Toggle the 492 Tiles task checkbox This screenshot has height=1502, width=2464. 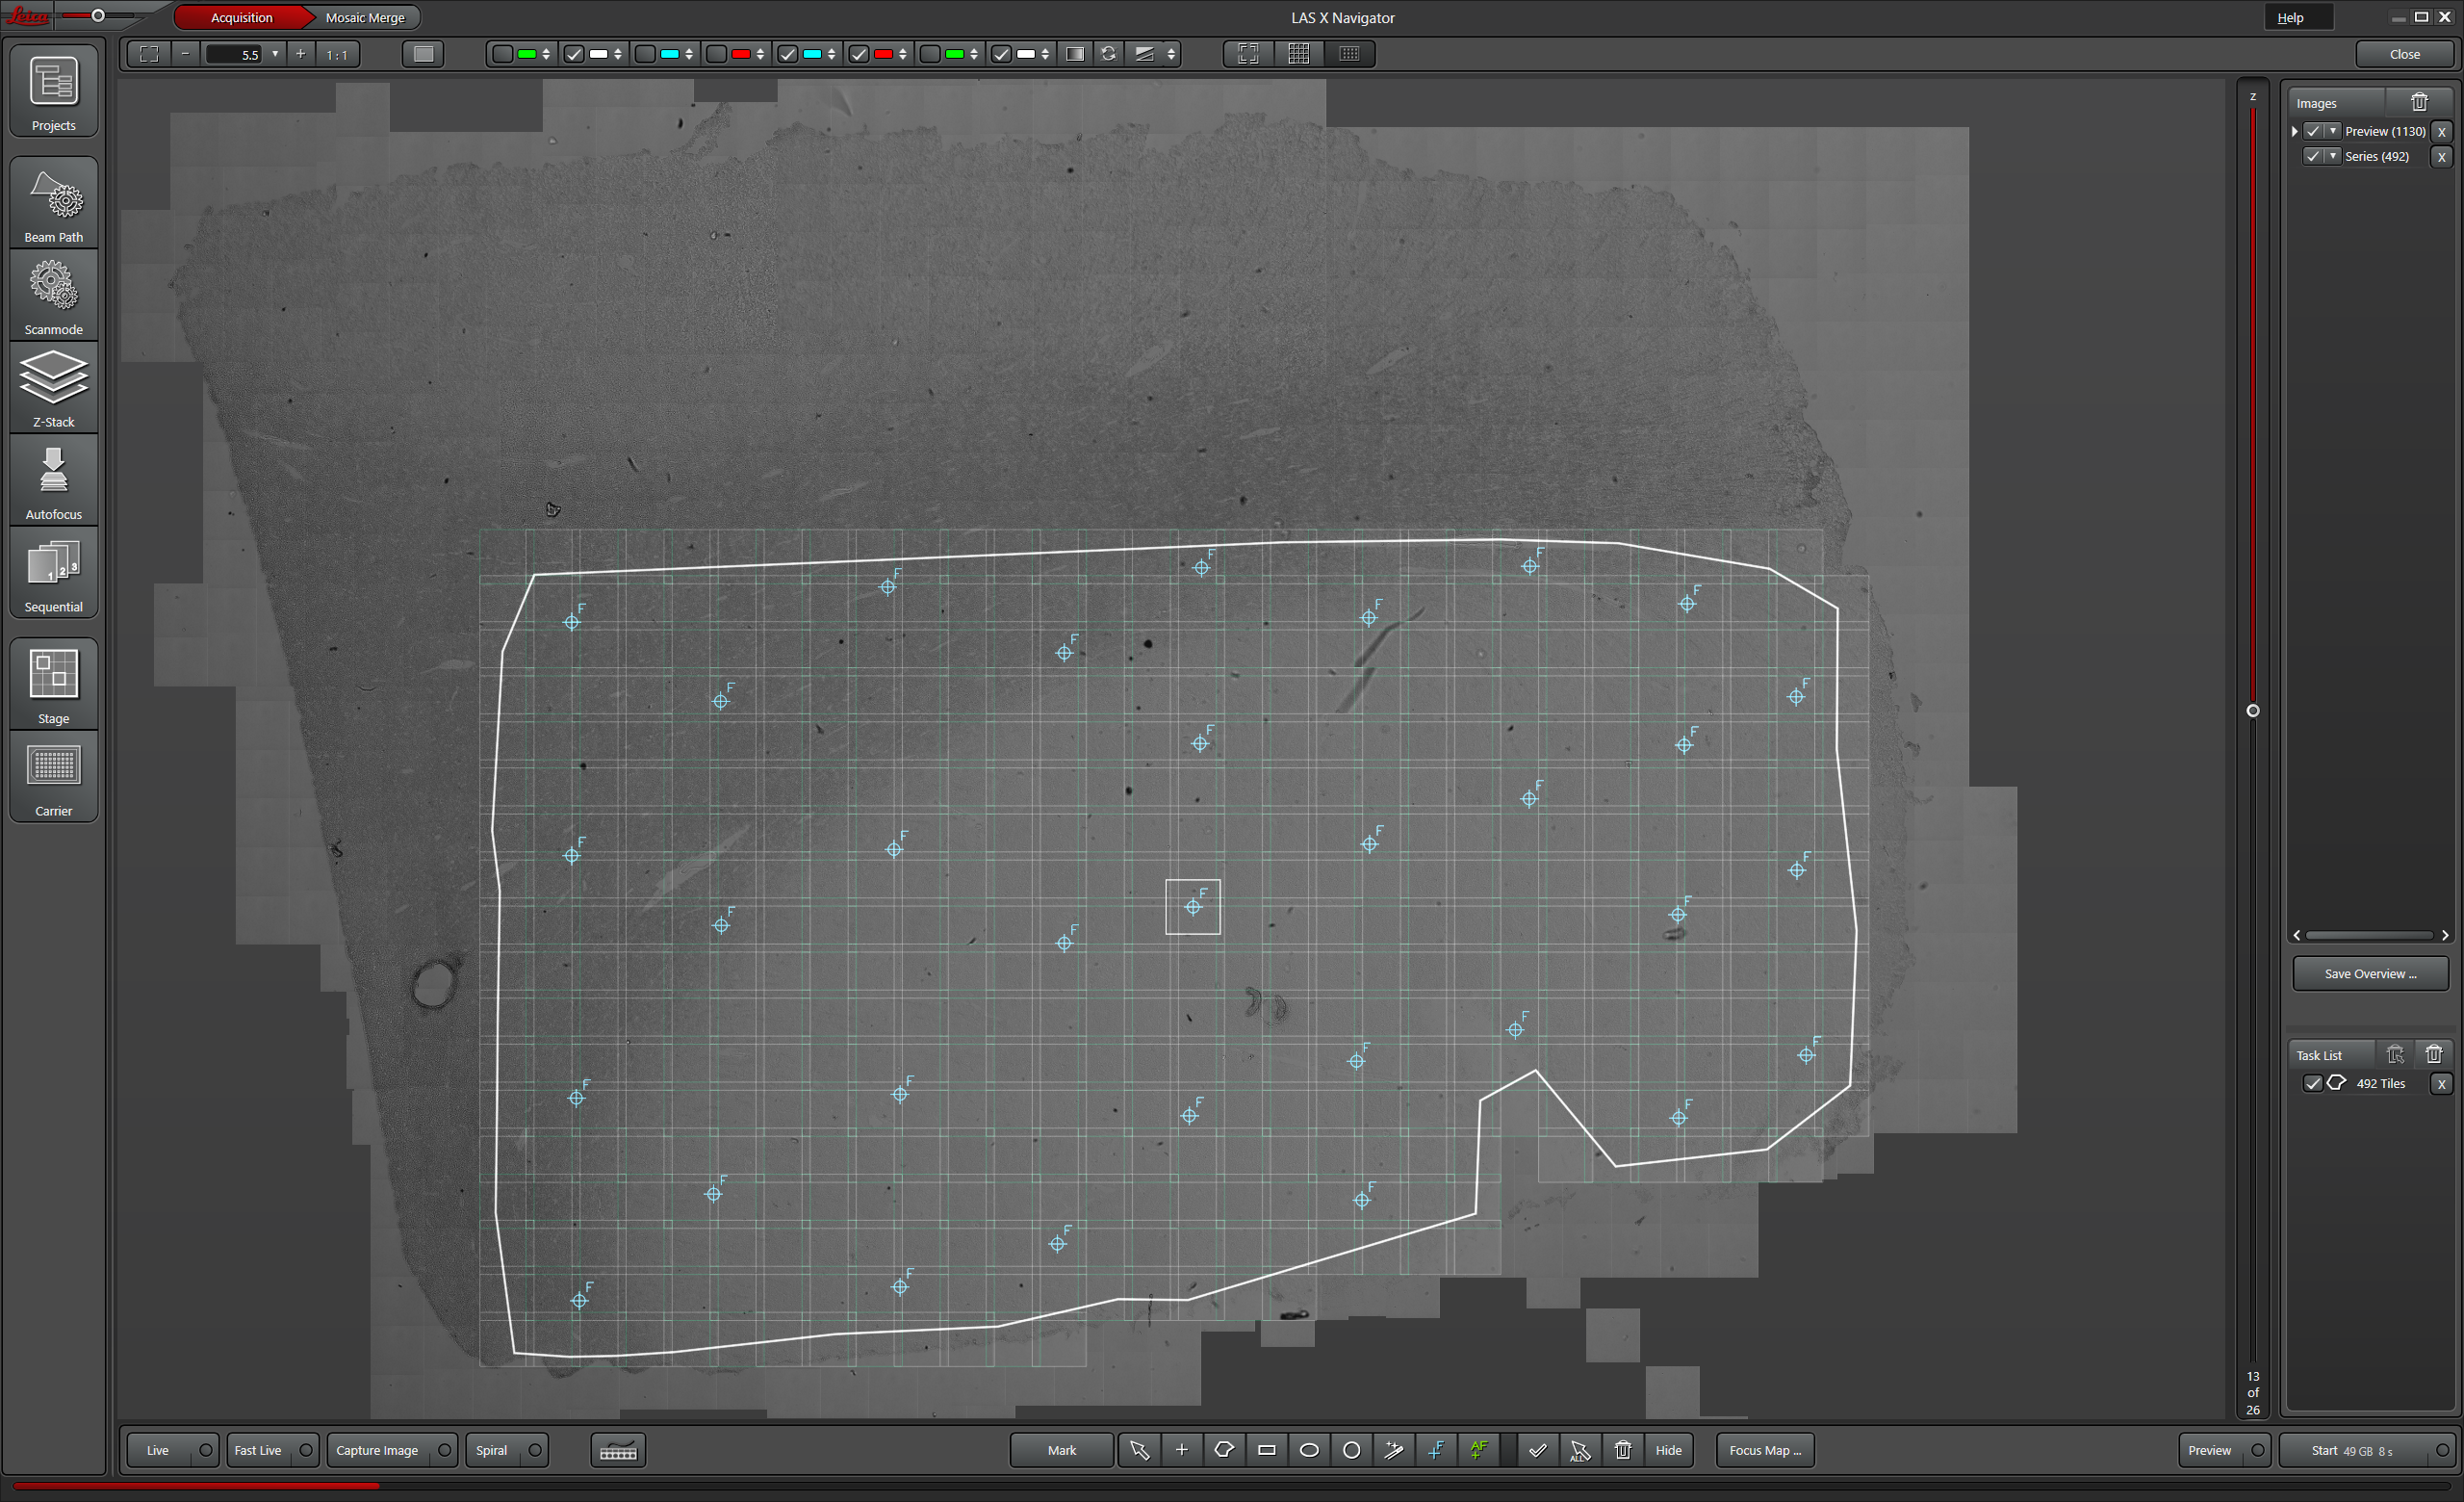tap(2312, 1083)
